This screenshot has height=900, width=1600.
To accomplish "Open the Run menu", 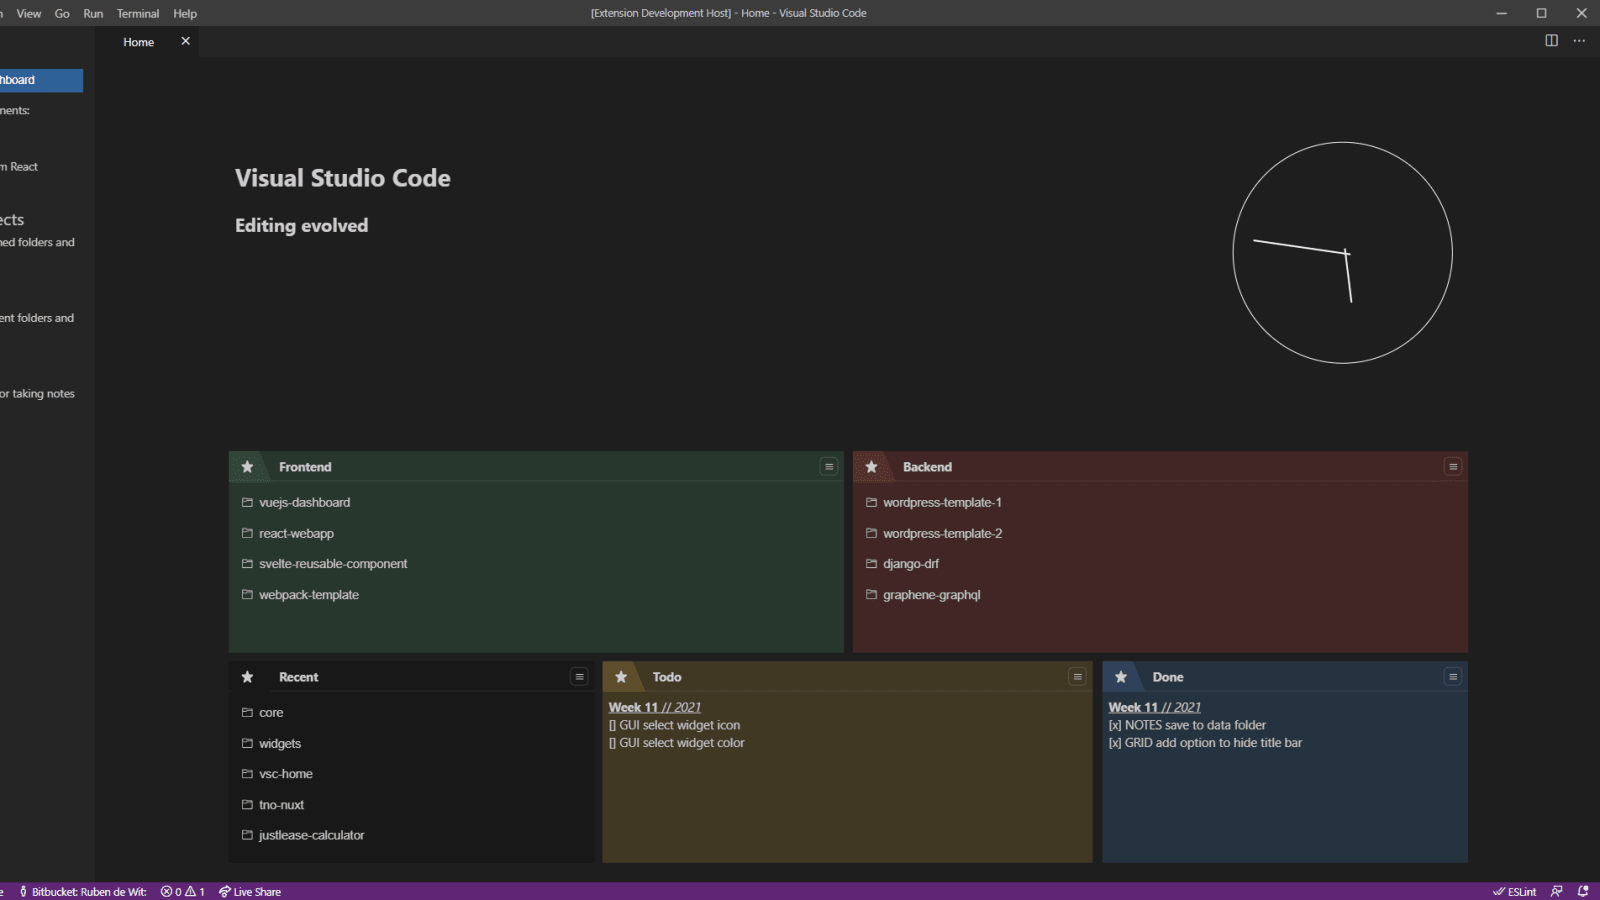I will (93, 14).
